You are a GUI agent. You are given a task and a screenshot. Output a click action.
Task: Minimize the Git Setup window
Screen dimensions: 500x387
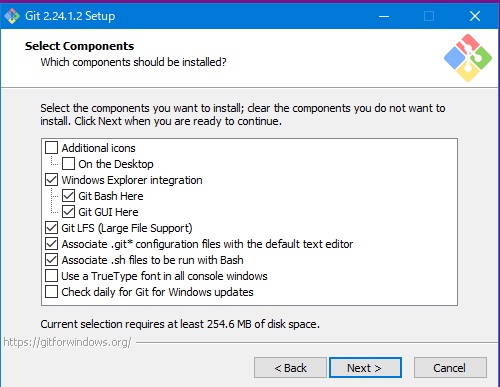pyautogui.click(x=384, y=16)
